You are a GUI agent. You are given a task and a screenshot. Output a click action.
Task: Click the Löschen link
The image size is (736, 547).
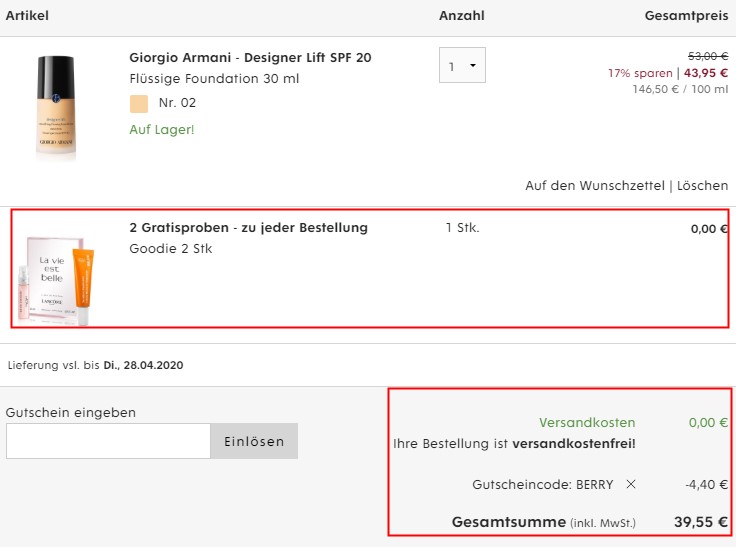click(702, 185)
